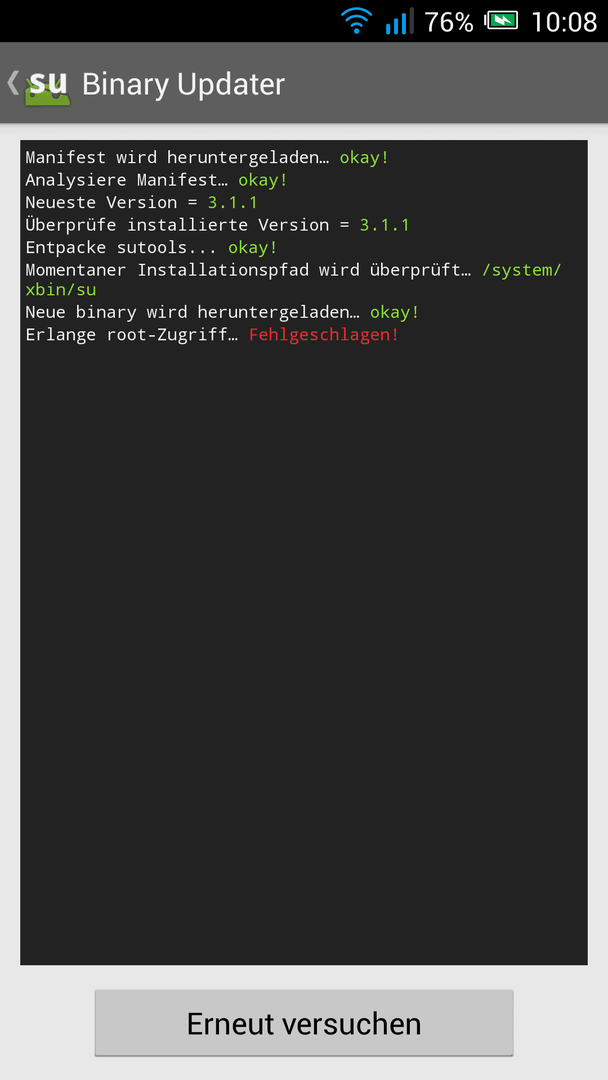Viewport: 608px width, 1080px height.
Task: Tap the Erneut versuchen button
Action: (x=304, y=1023)
